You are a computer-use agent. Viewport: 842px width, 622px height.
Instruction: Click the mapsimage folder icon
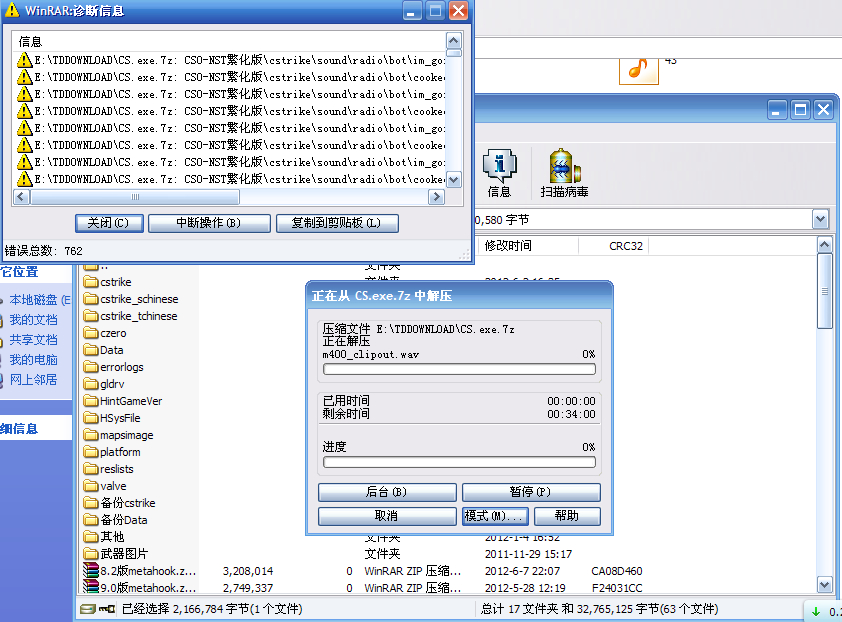click(91, 435)
